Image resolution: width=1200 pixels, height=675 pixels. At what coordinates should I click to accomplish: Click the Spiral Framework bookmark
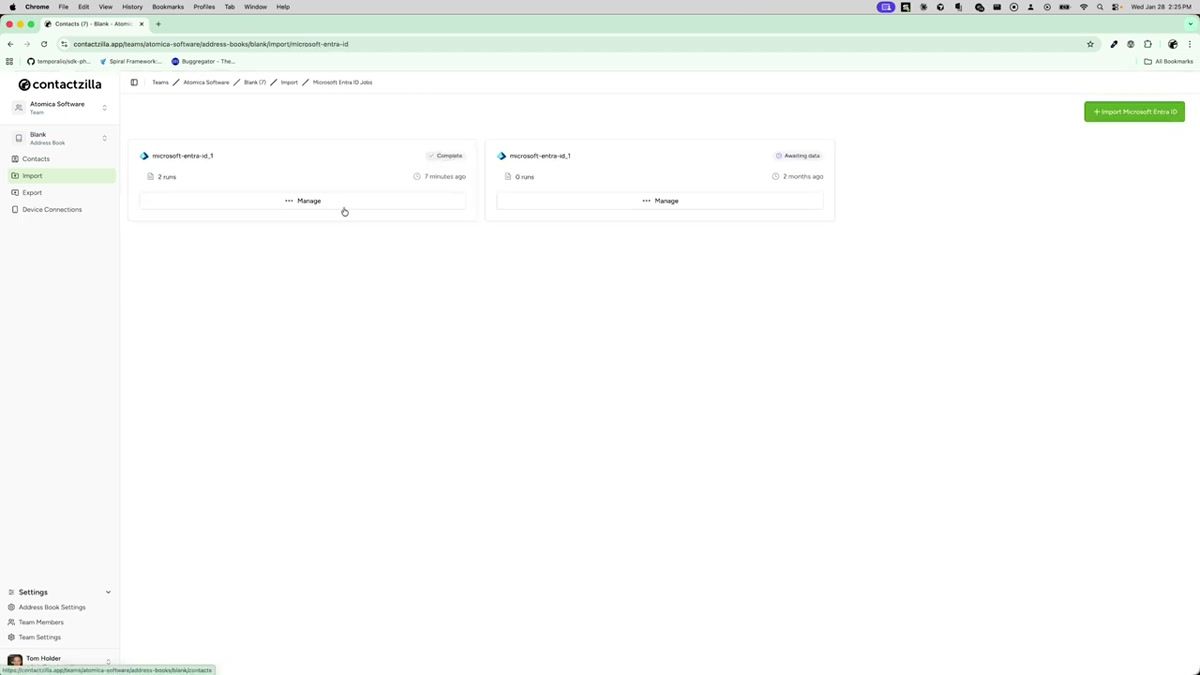(x=131, y=61)
